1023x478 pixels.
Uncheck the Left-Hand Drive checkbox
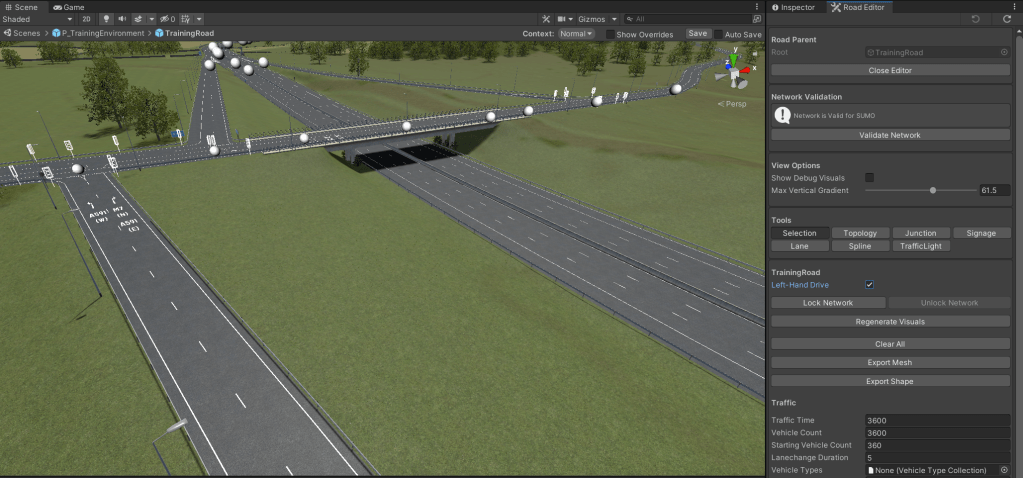pyautogui.click(x=869, y=285)
